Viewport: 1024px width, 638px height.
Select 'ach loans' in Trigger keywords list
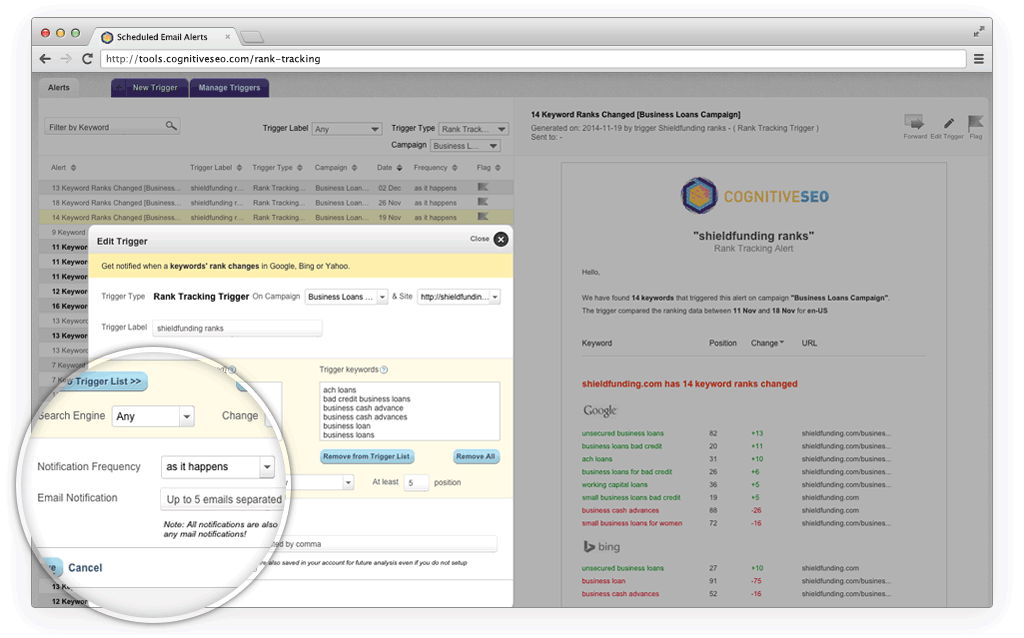tap(340, 390)
